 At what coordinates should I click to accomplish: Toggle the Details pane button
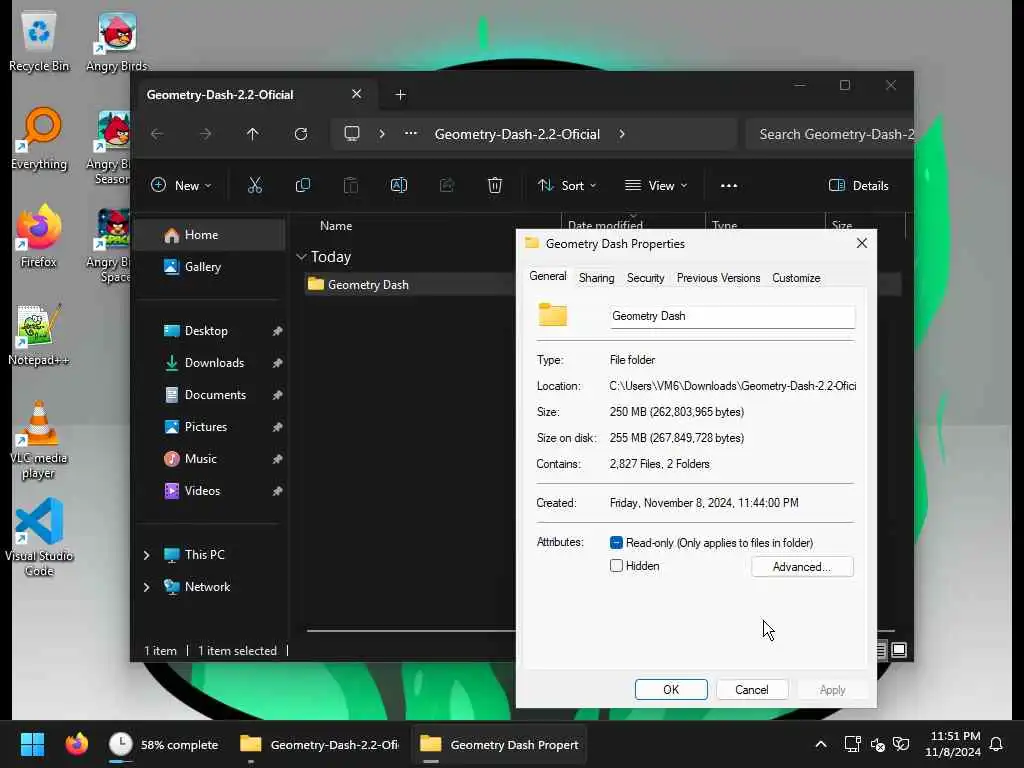coord(859,185)
